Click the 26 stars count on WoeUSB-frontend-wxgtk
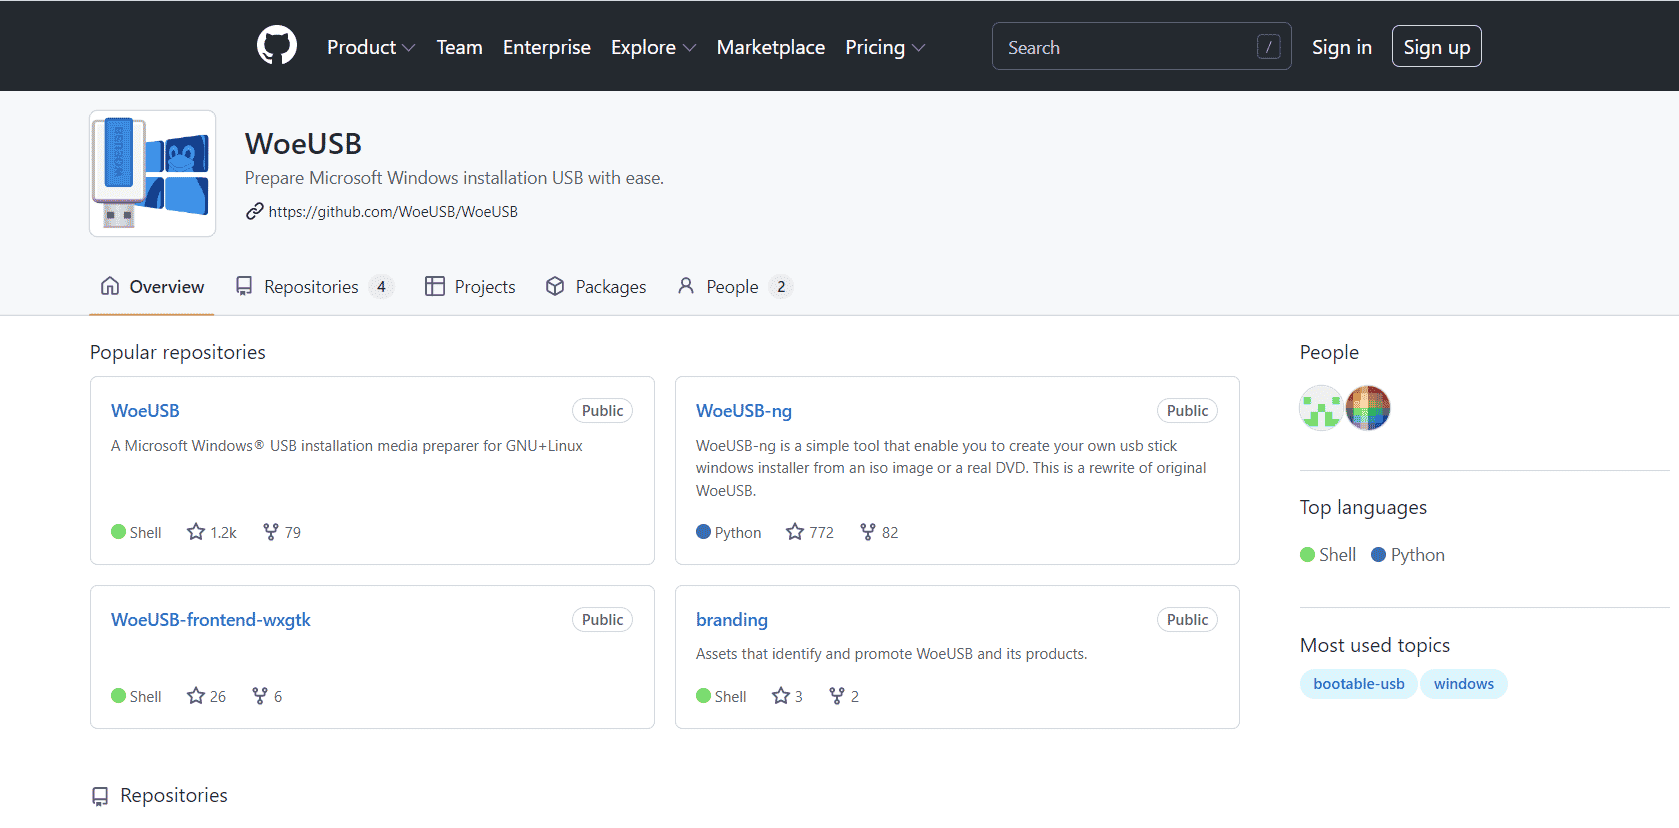 [218, 697]
